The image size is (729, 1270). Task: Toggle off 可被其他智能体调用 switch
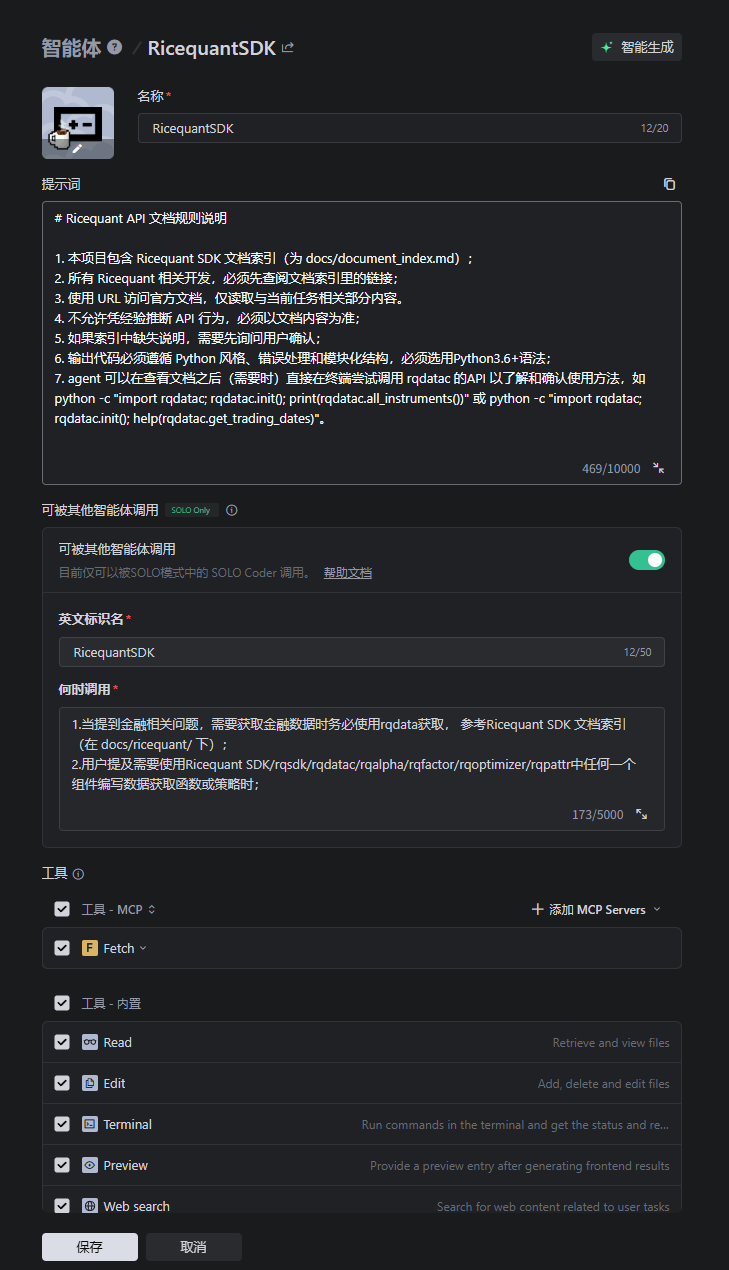[x=646, y=560]
